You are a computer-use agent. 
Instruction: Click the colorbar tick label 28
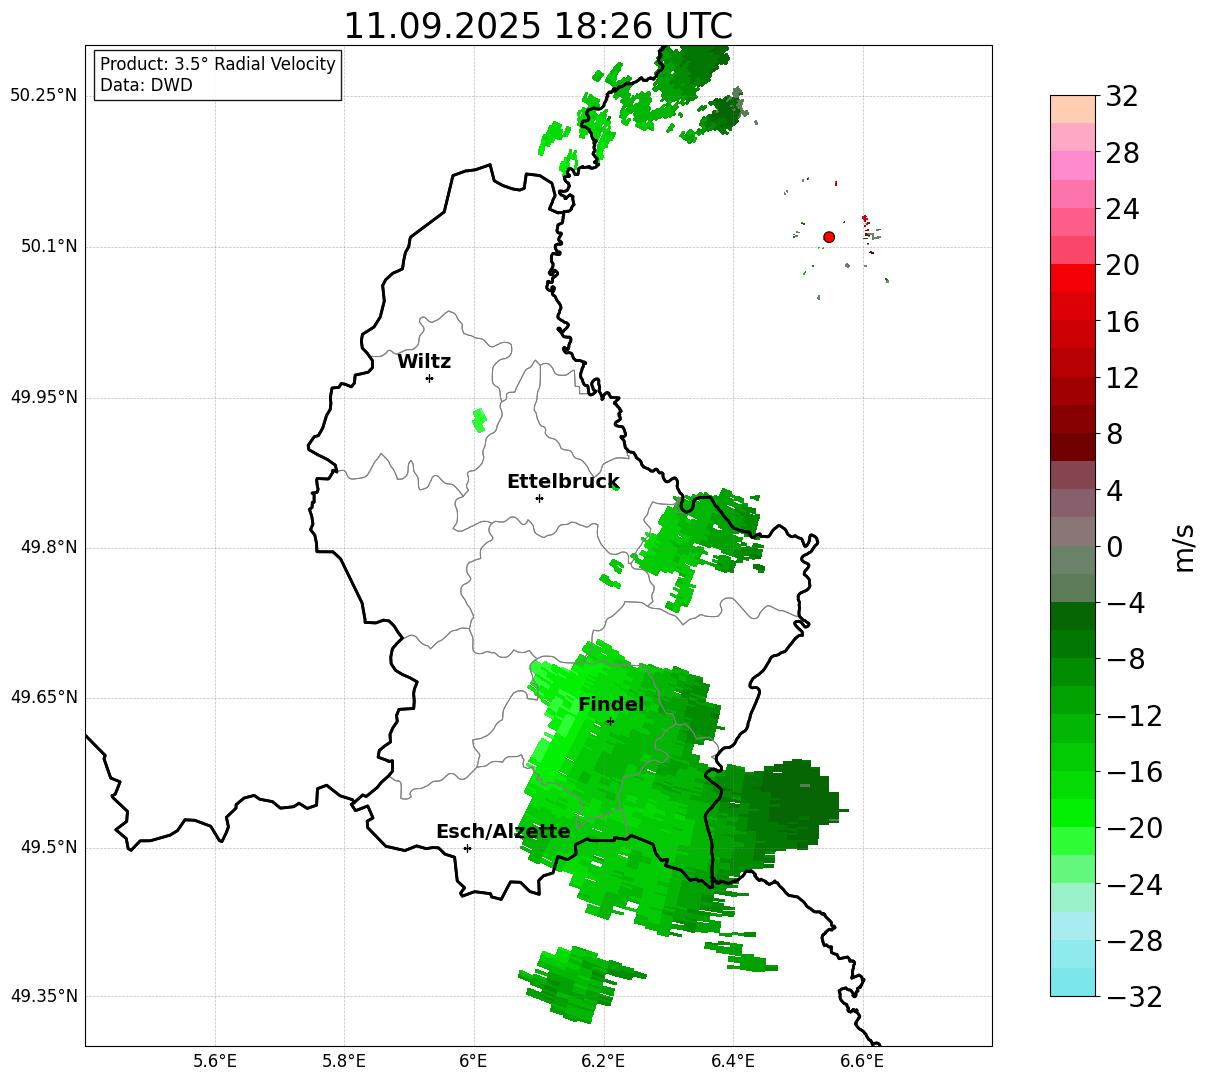click(x=1122, y=154)
